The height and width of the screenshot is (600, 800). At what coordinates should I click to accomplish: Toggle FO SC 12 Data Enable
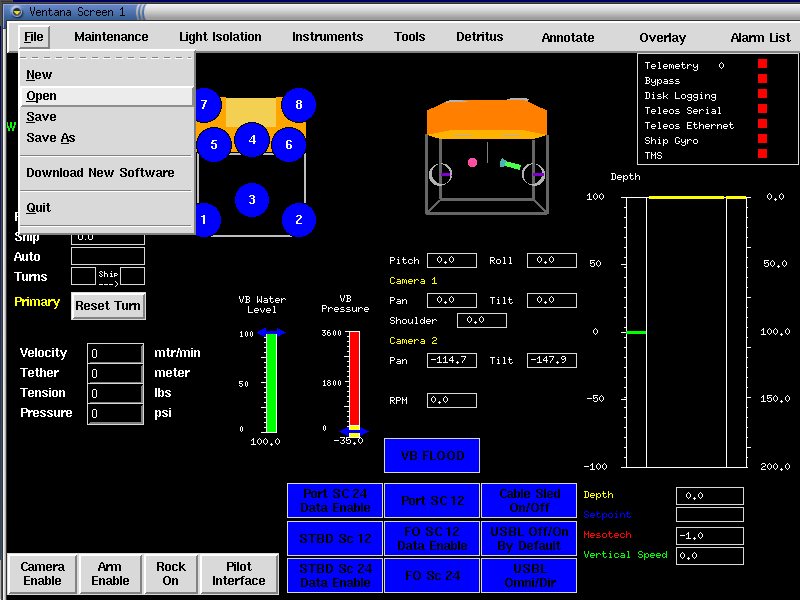[432, 538]
